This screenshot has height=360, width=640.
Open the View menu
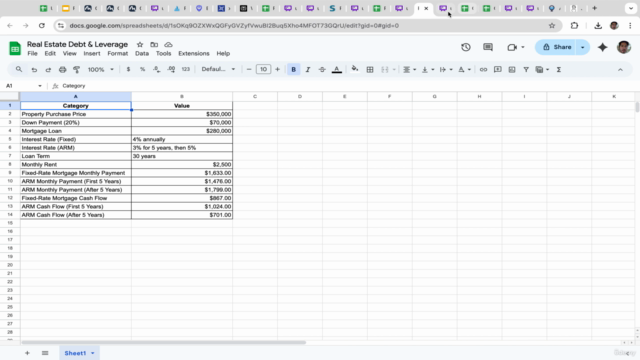pos(69,53)
